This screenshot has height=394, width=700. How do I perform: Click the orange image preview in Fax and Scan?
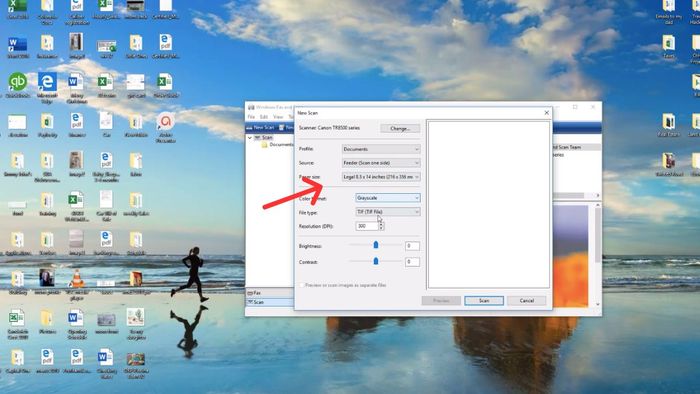click(x=570, y=256)
